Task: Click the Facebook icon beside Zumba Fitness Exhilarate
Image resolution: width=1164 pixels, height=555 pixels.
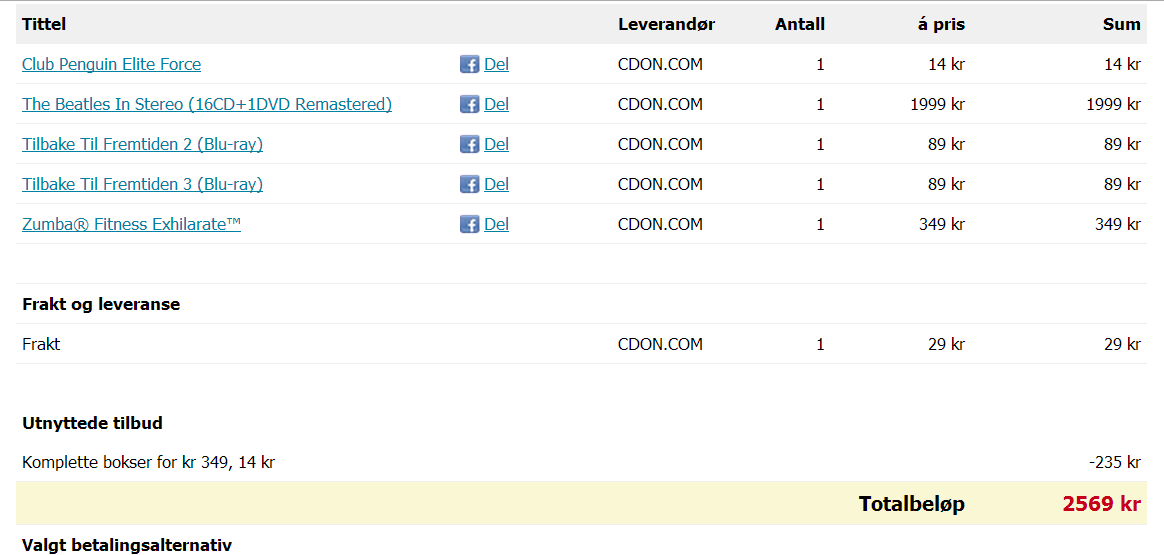Action: pos(469,224)
